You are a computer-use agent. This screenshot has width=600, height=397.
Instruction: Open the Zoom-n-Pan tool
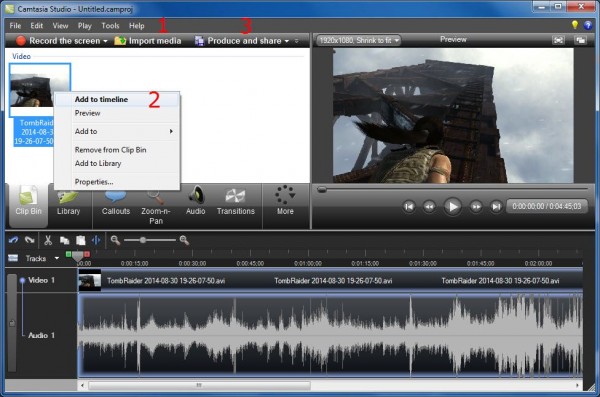156,207
